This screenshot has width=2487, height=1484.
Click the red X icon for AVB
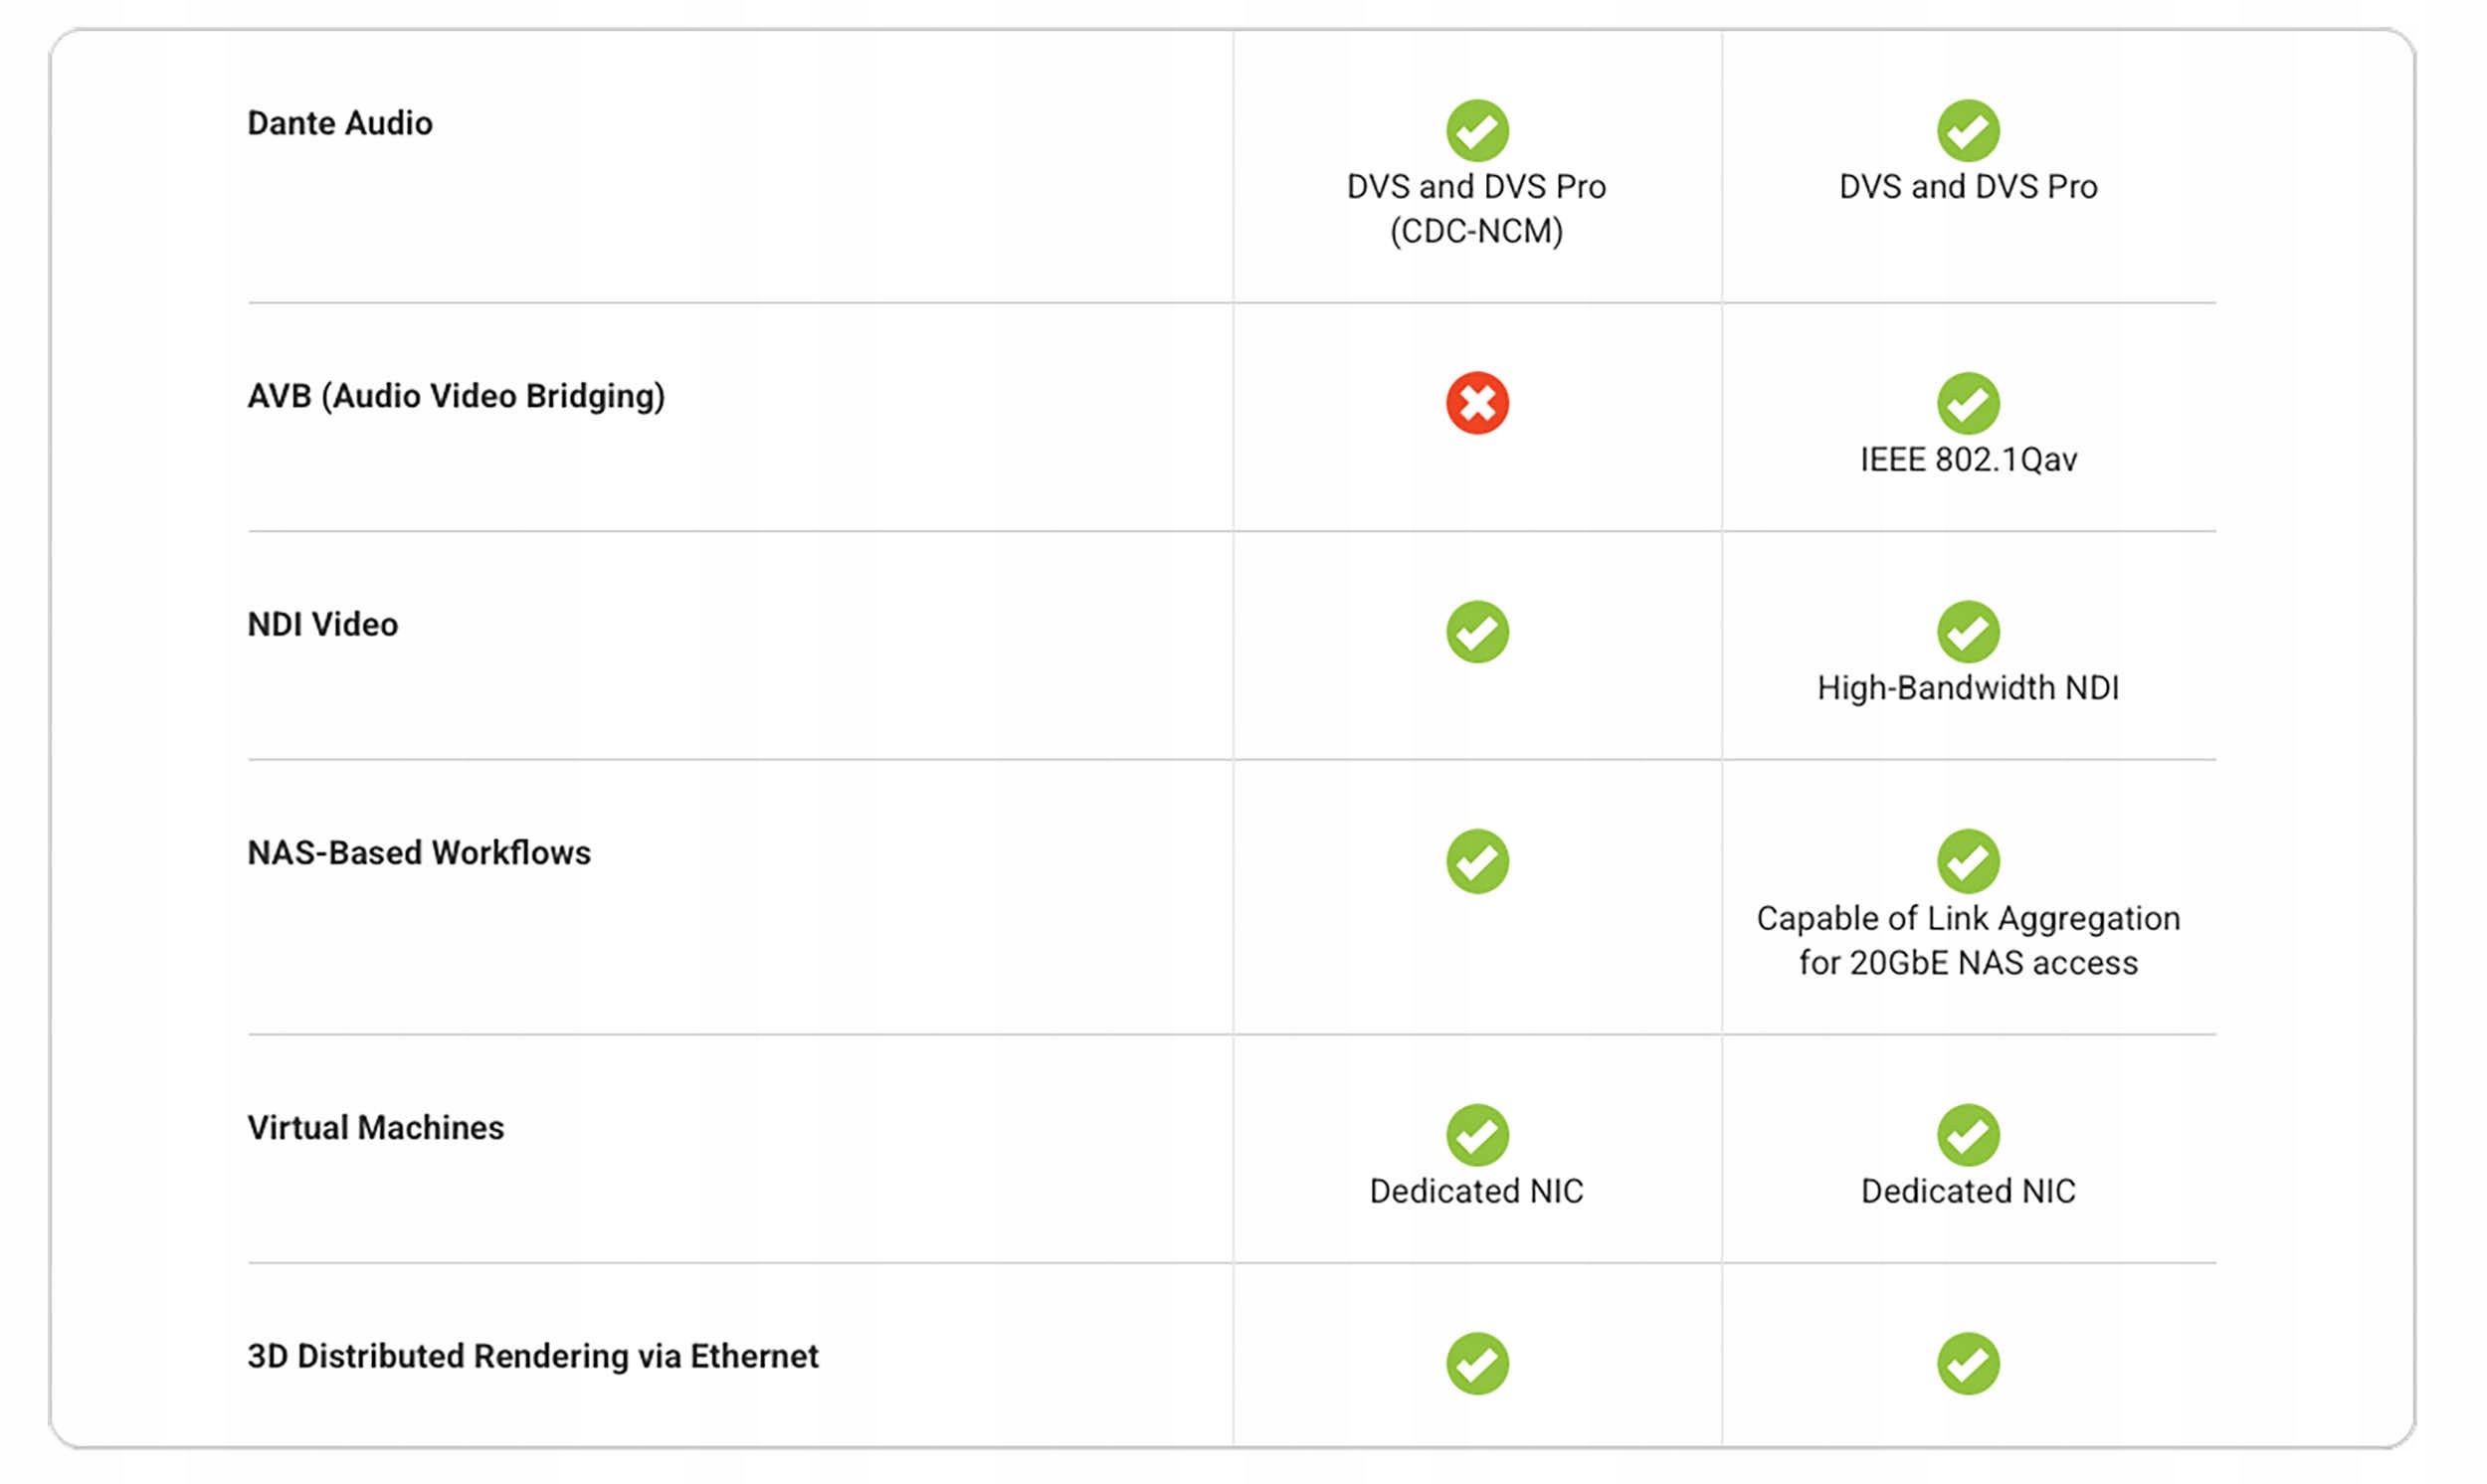tap(1477, 403)
